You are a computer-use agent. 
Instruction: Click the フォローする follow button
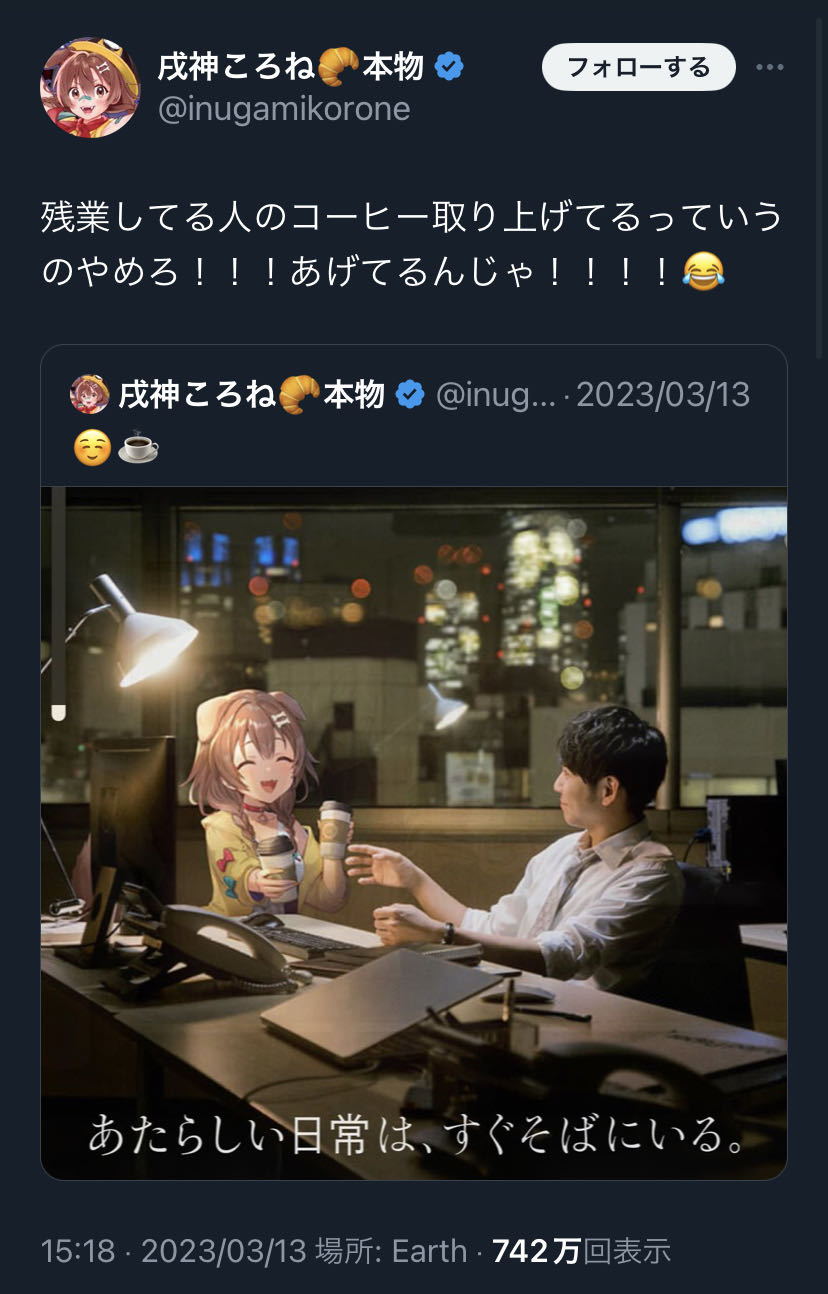(x=639, y=67)
